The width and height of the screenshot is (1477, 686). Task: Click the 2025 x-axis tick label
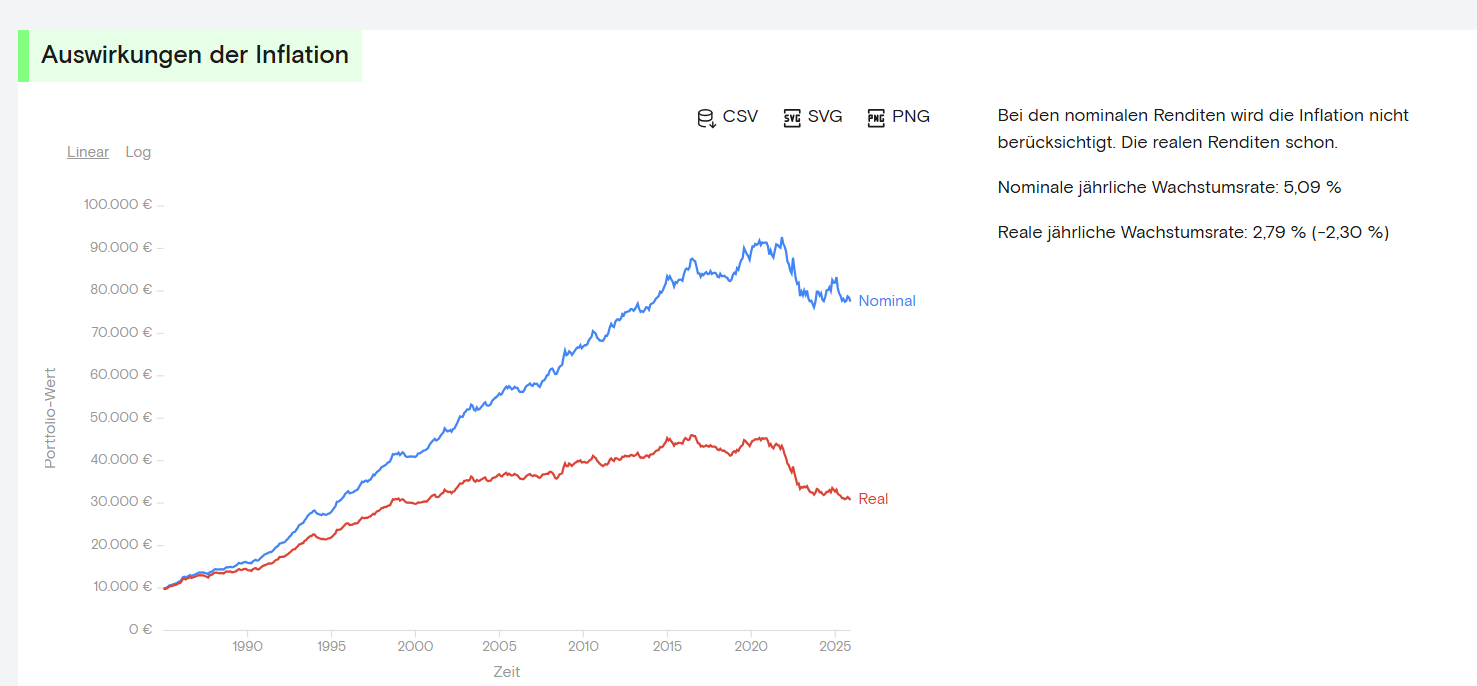coord(834,647)
